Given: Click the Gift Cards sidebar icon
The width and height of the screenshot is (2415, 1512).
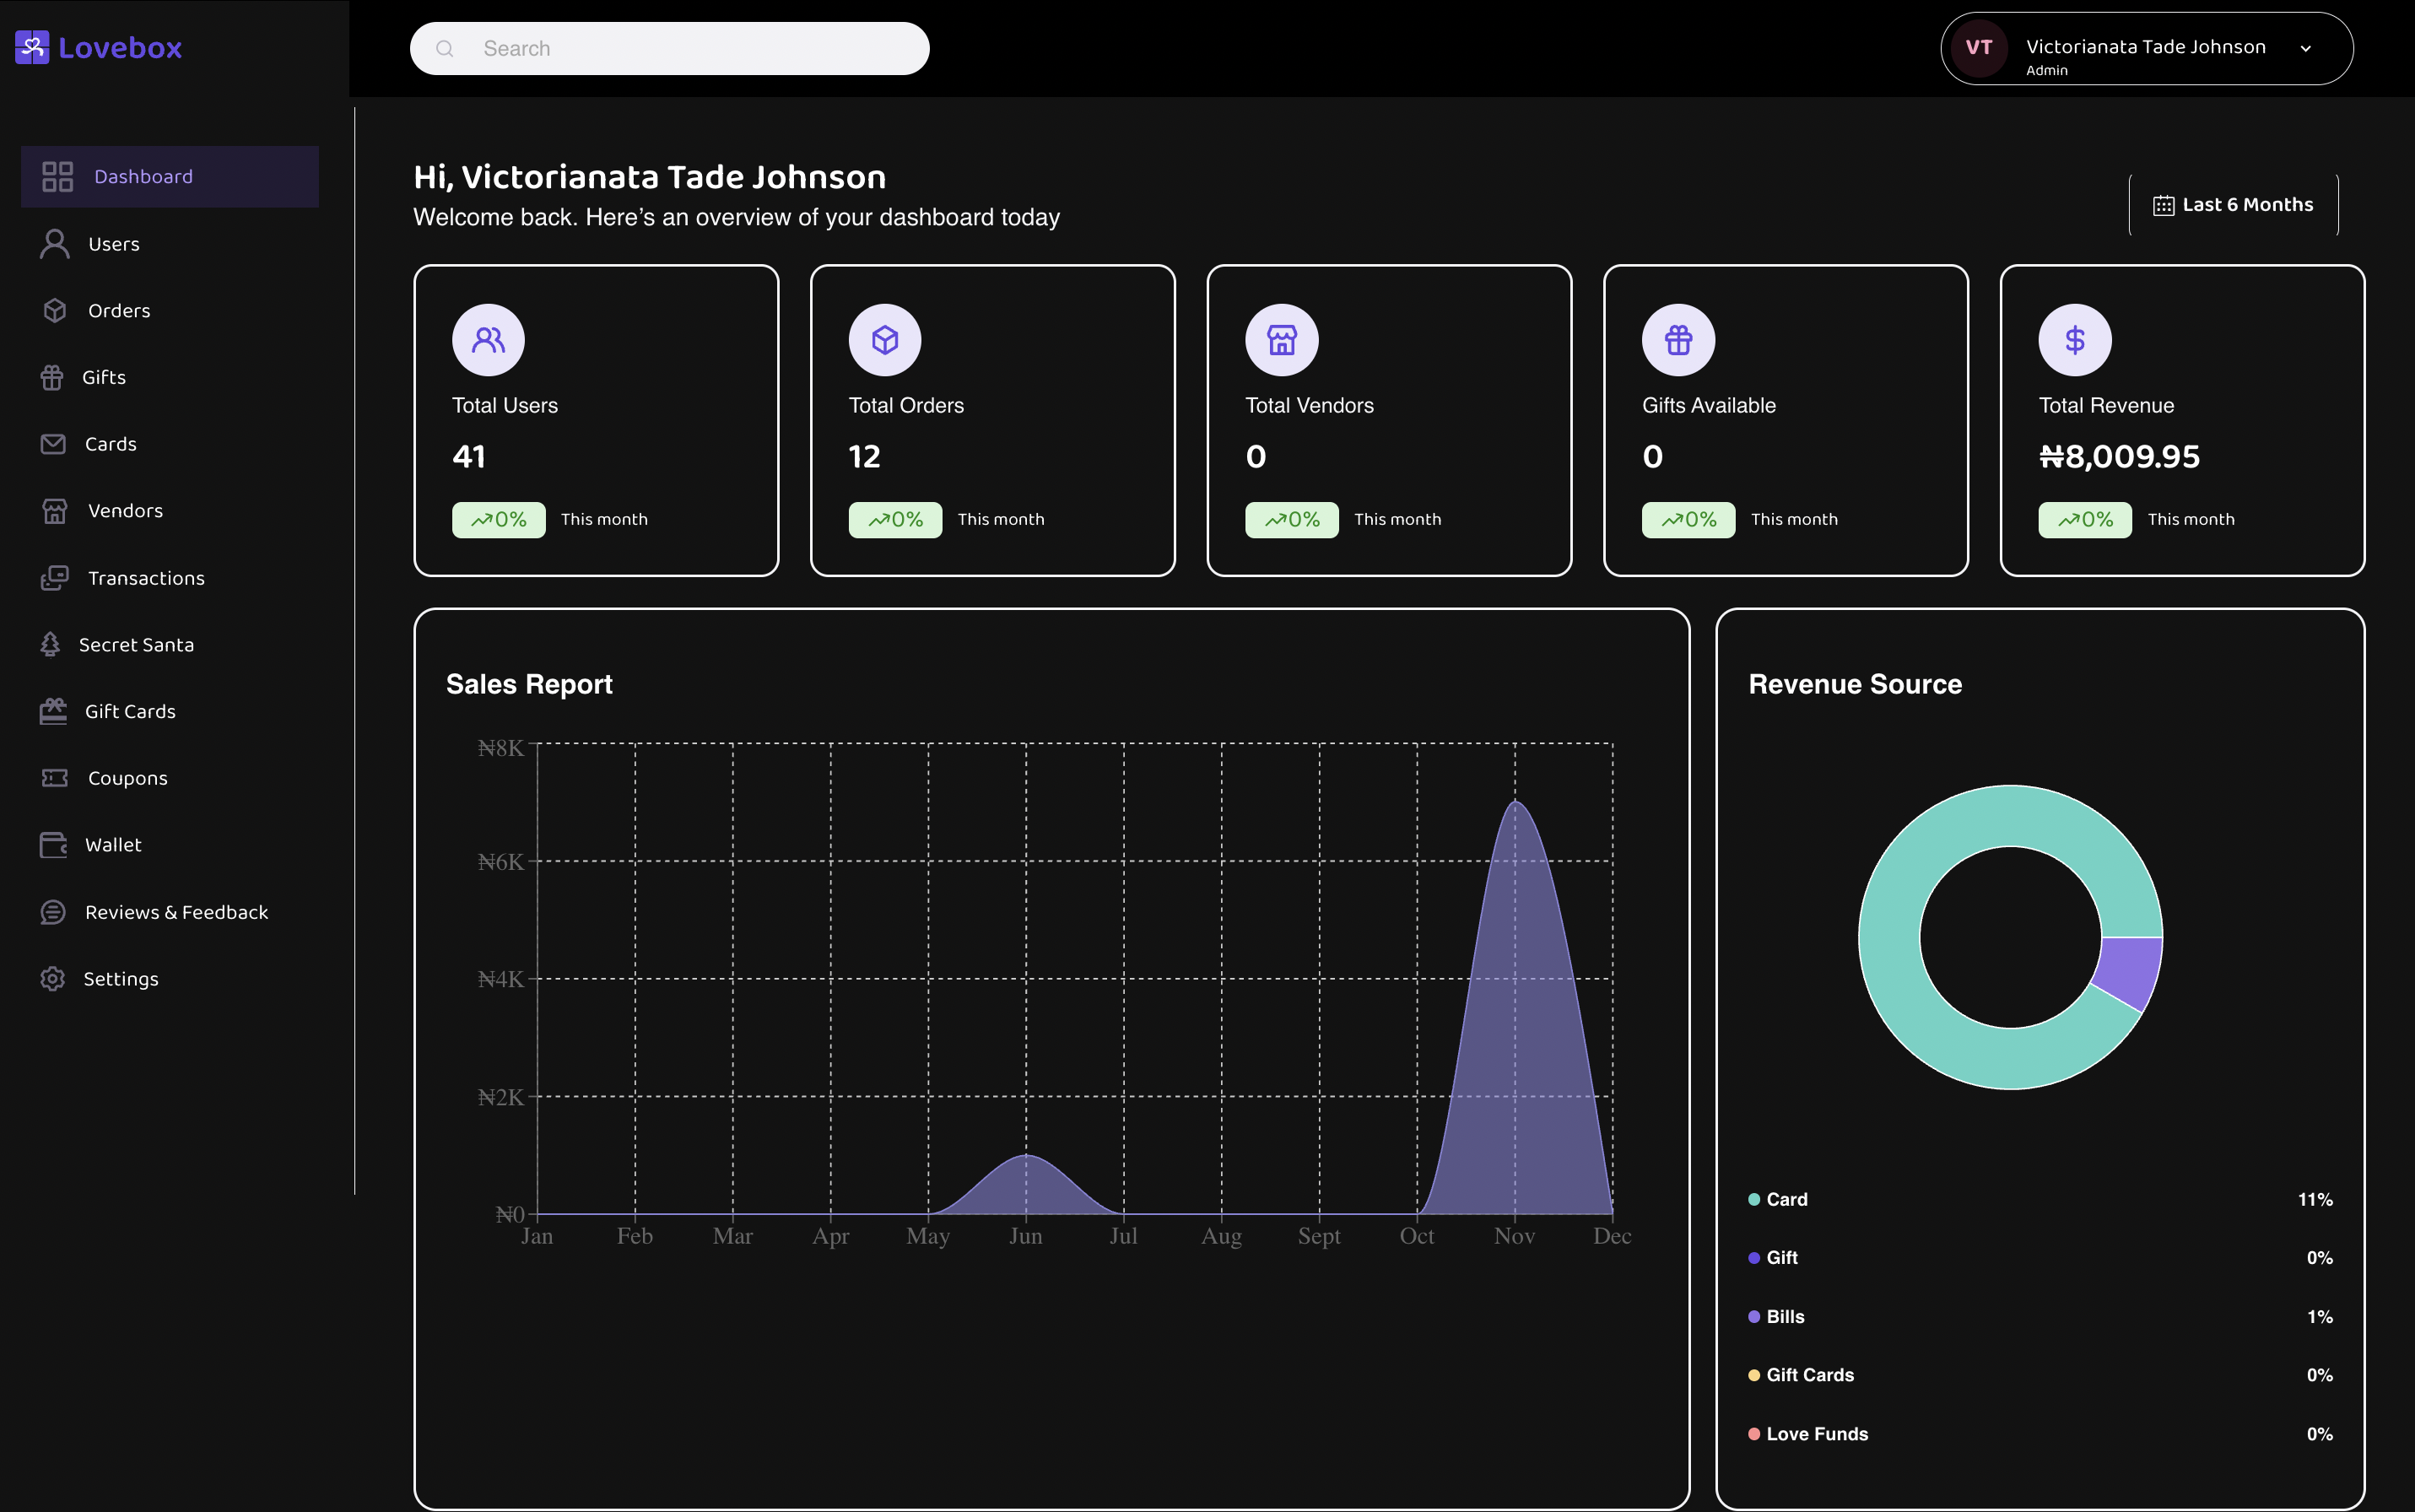Looking at the screenshot, I should tap(53, 711).
